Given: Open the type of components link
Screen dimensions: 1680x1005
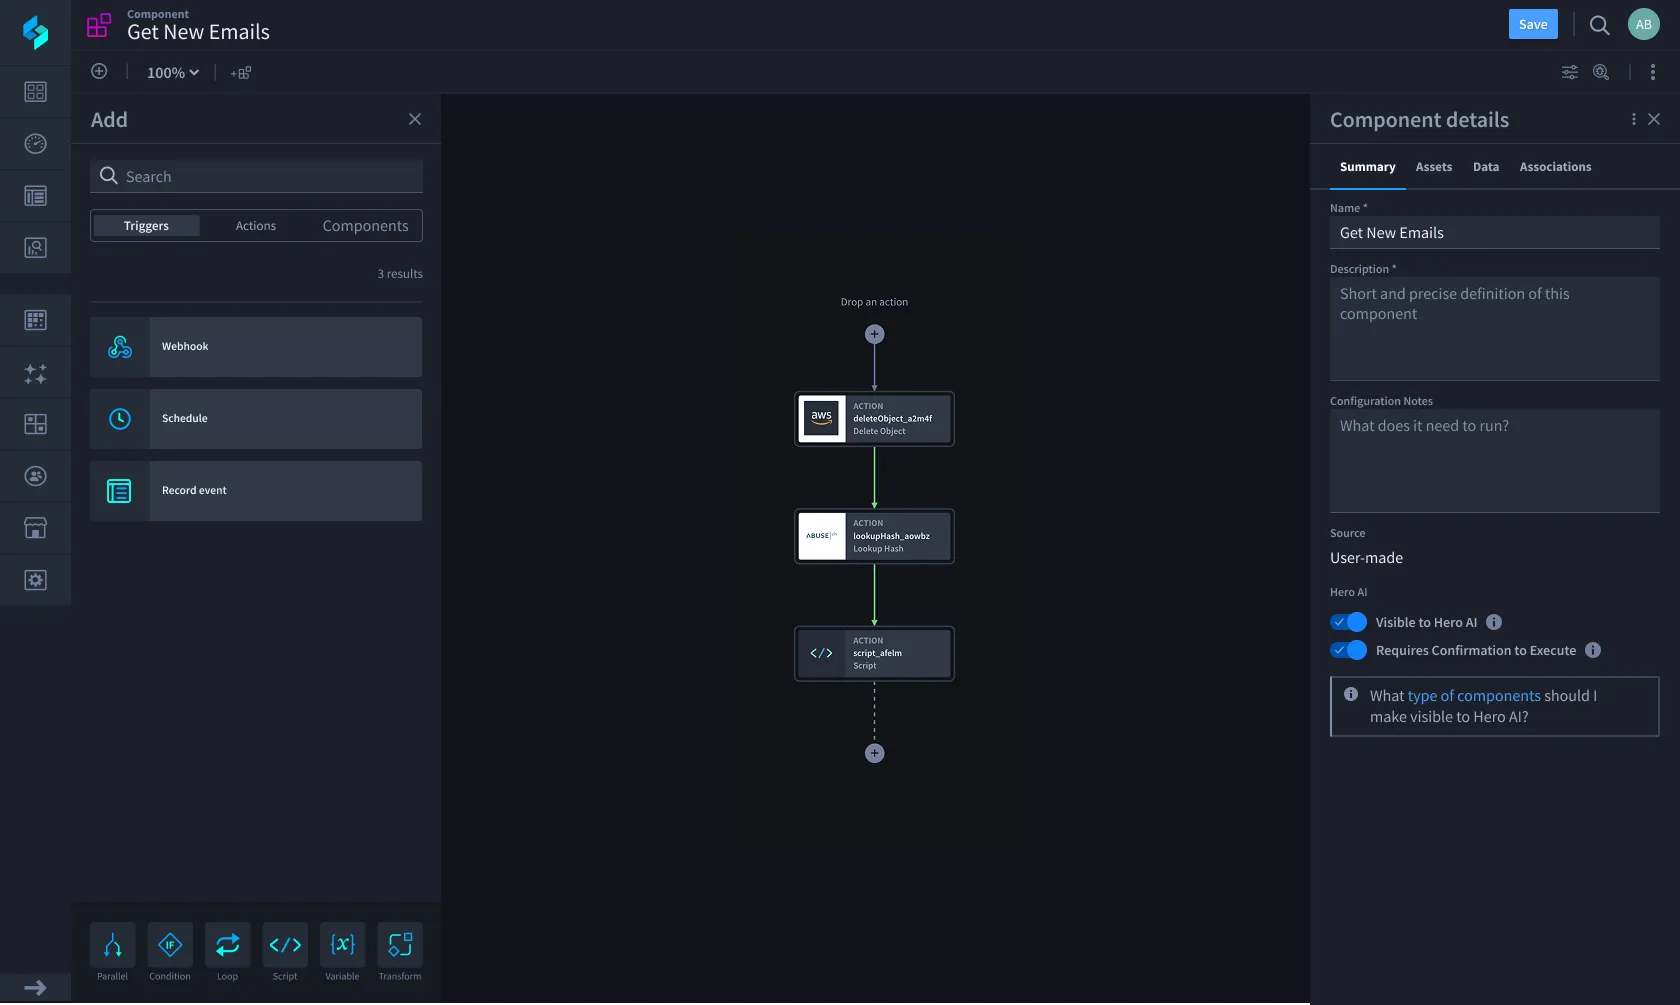Looking at the screenshot, I should tap(1474, 696).
